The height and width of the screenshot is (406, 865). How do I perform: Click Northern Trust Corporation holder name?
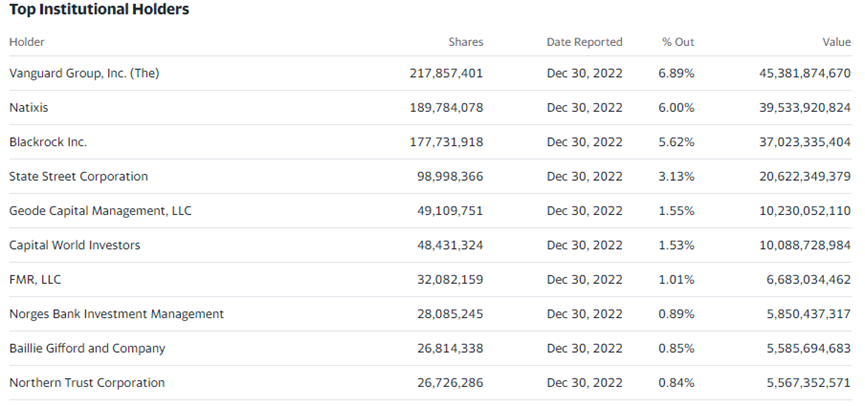[87, 383]
